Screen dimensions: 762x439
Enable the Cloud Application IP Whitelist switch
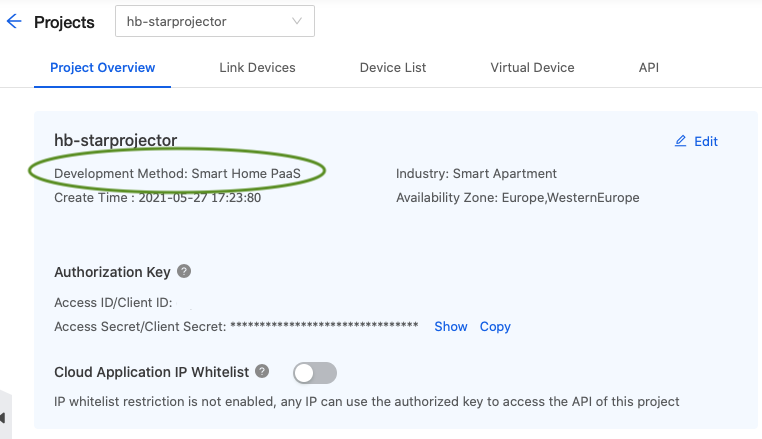pos(315,373)
